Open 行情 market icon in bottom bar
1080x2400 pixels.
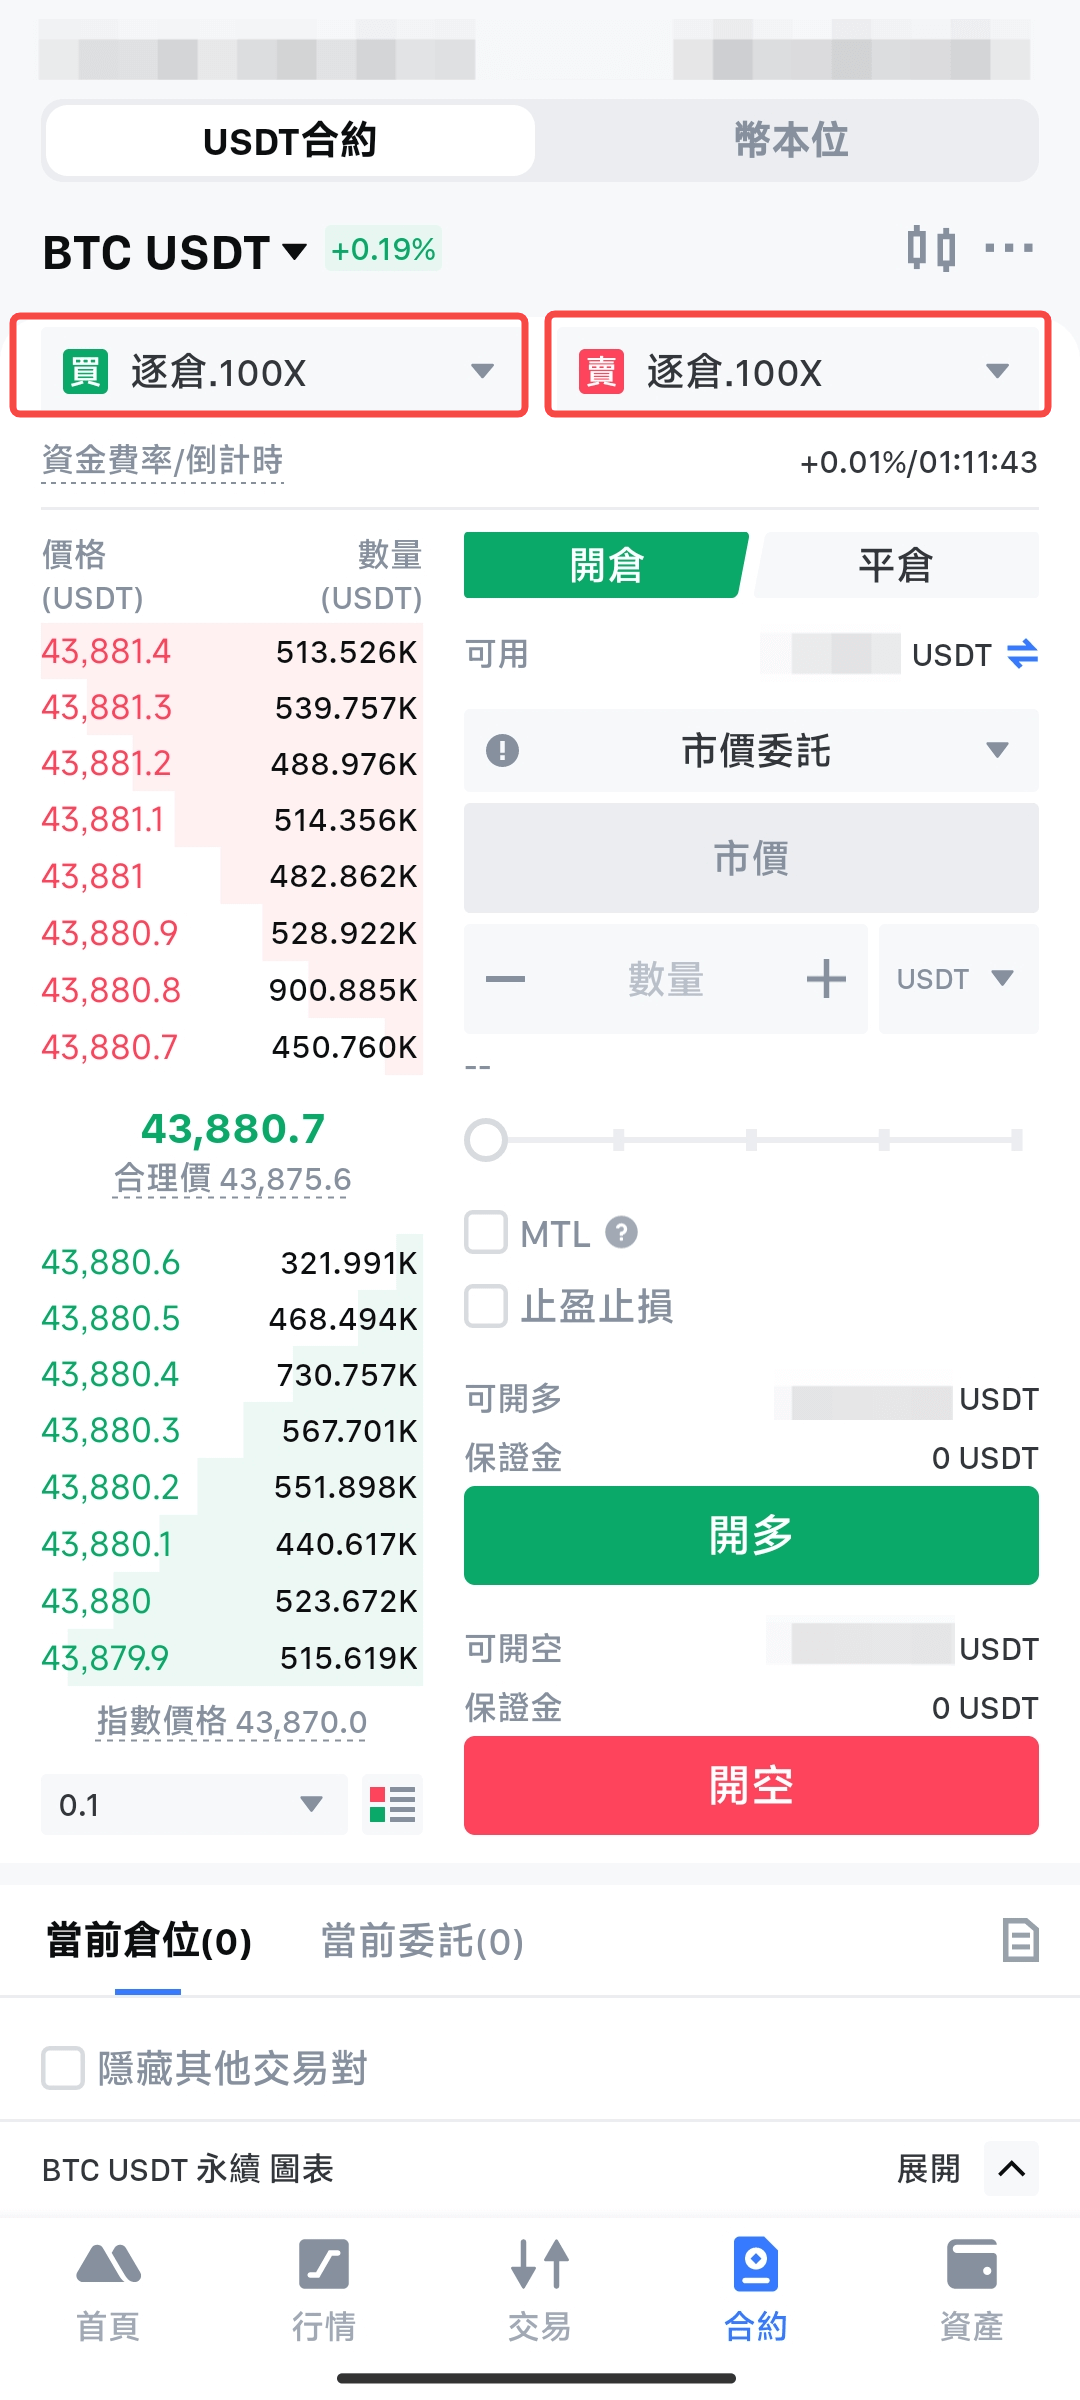pyautogui.click(x=323, y=2285)
